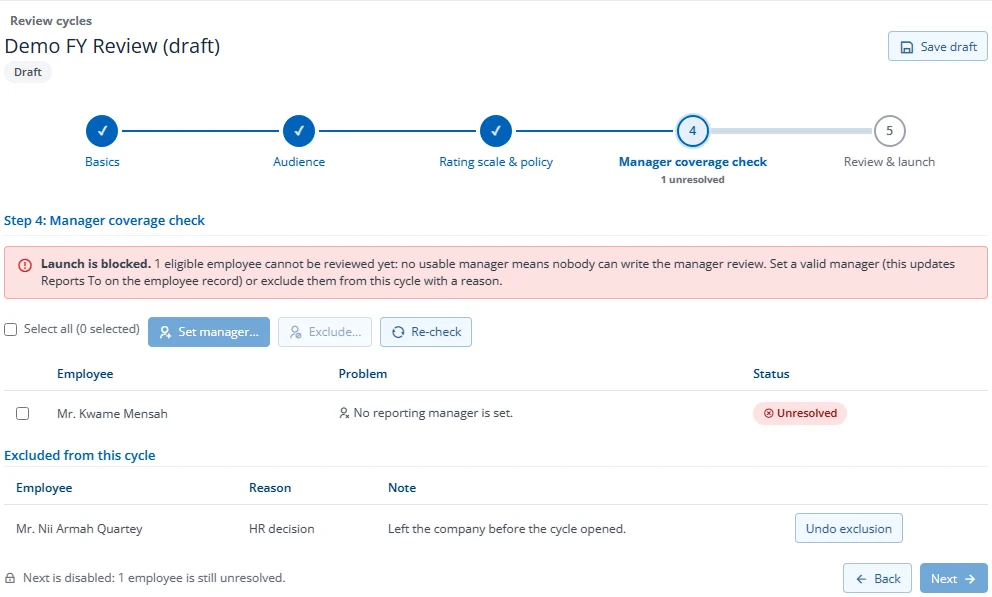The image size is (992, 597).
Task: Click the 'Demo FY Review (draft)' title
Action: point(113,46)
